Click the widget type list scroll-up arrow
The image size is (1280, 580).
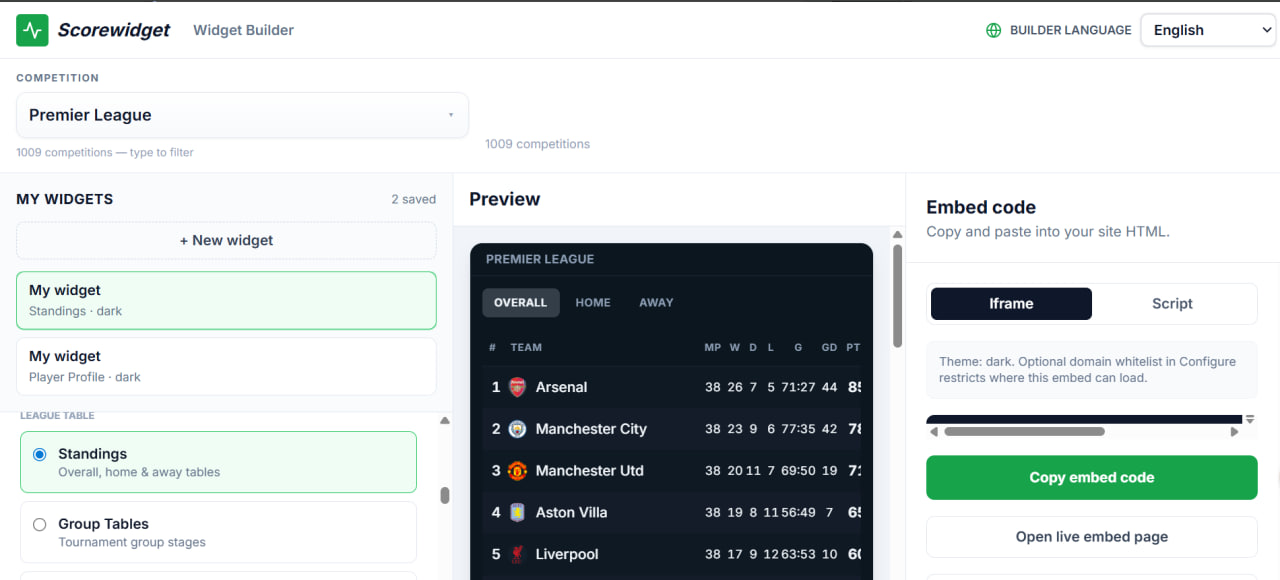point(445,421)
